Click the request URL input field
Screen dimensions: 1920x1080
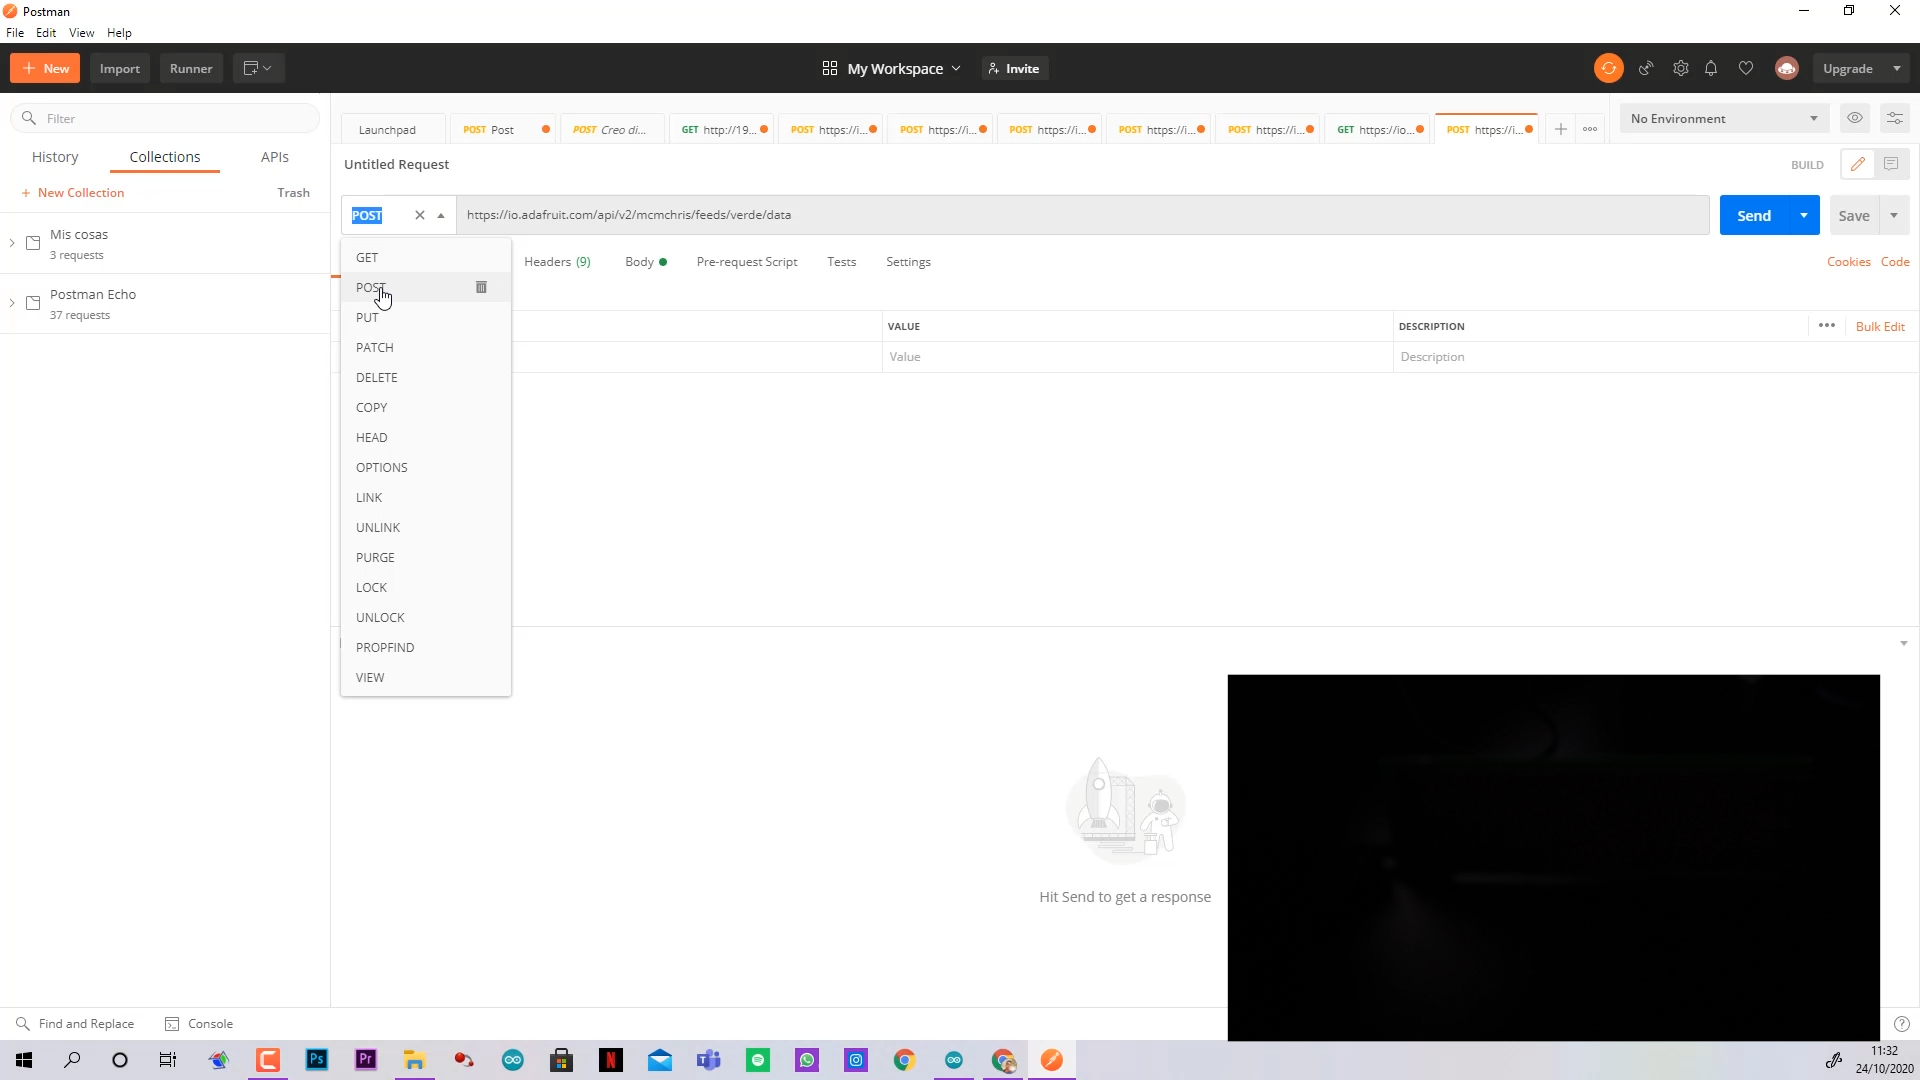tap(1083, 215)
